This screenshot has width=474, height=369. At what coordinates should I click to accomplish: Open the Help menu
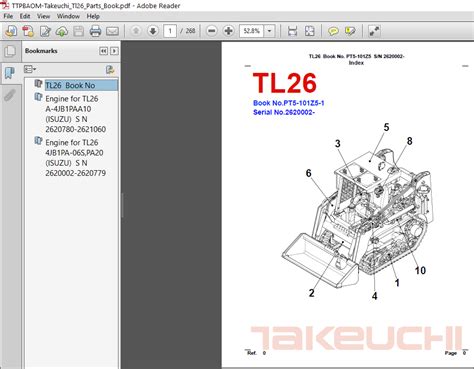click(93, 16)
